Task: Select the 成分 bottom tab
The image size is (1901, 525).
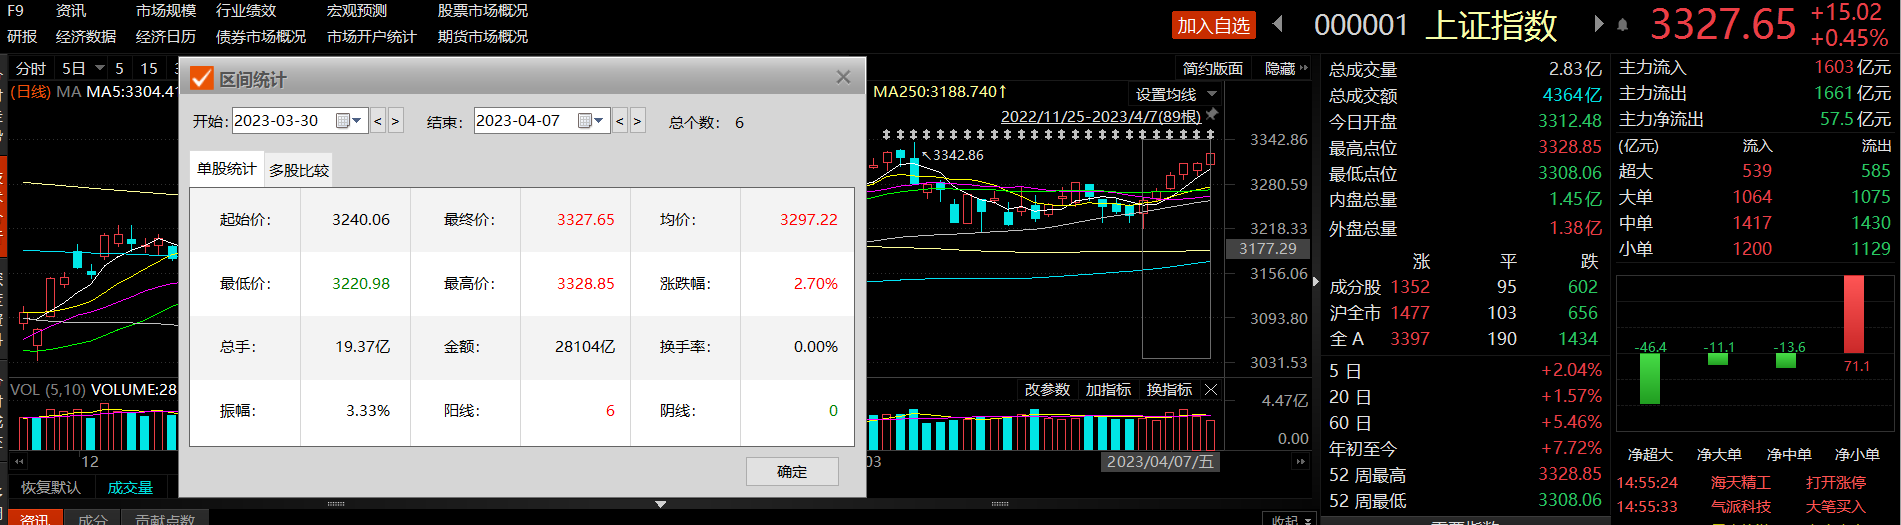Action: 92,518
